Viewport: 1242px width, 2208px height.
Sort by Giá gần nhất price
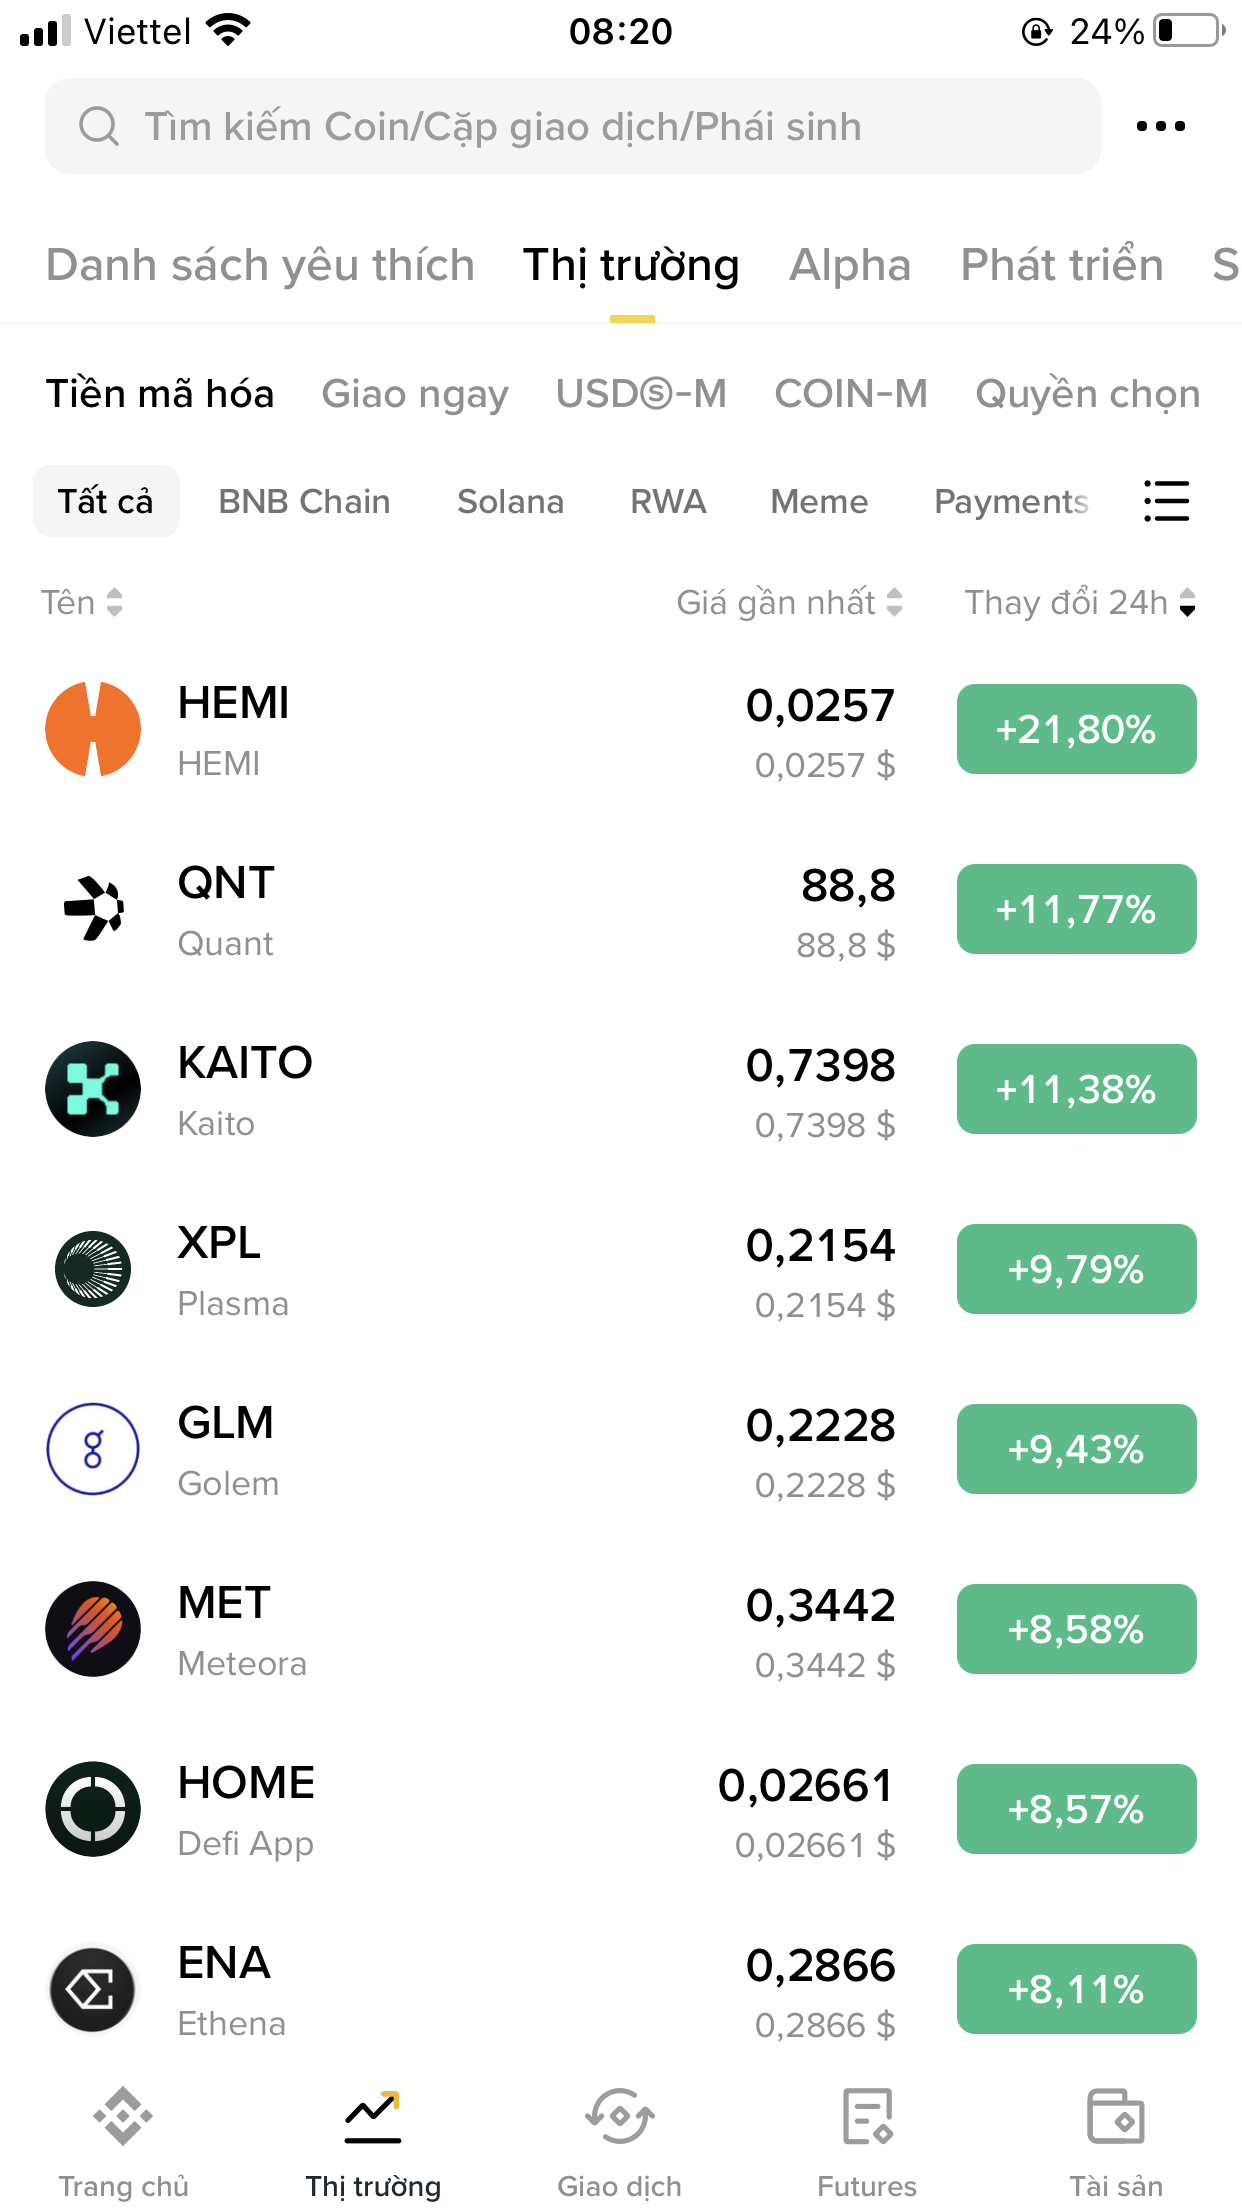pyautogui.click(x=789, y=602)
